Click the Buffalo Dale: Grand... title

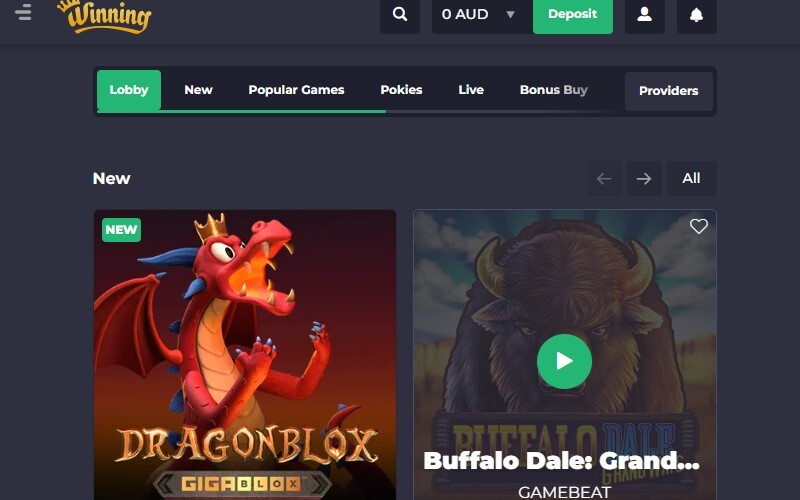pyautogui.click(x=561, y=461)
